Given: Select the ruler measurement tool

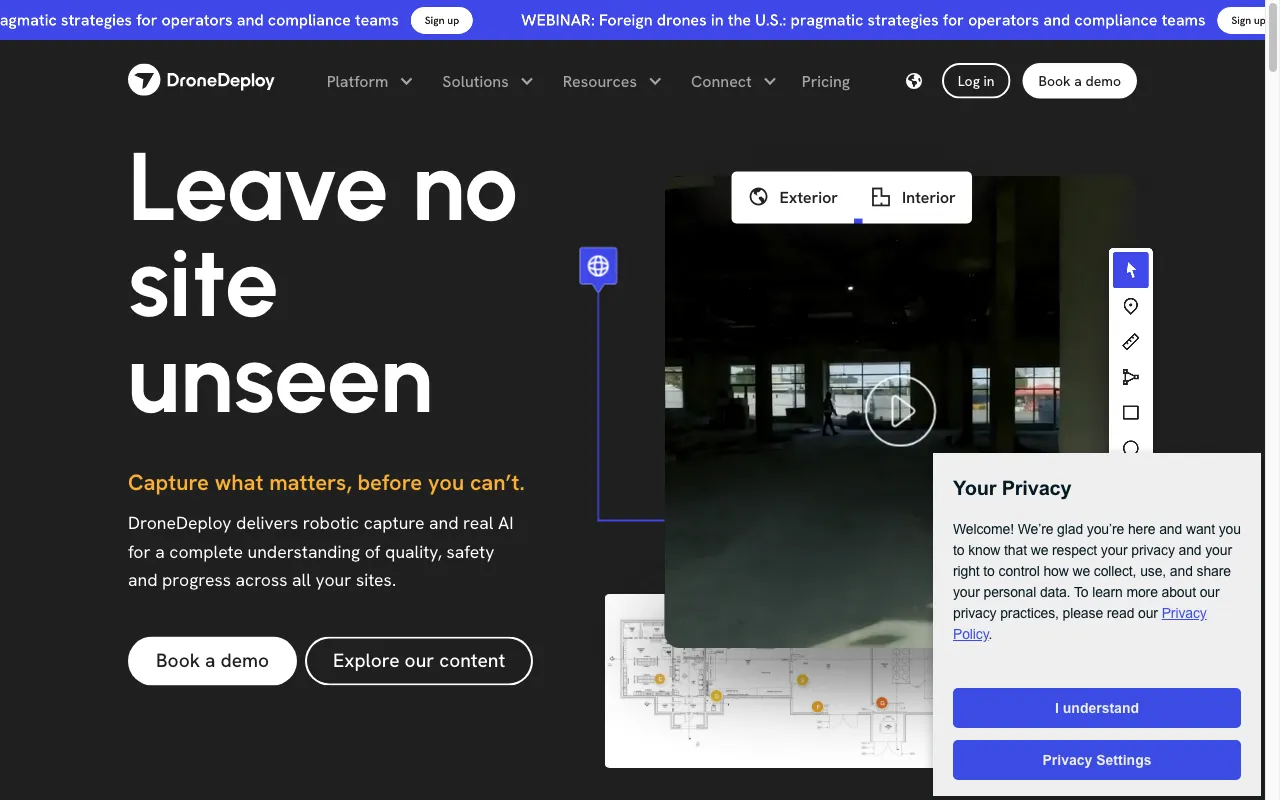Looking at the screenshot, I should click(1131, 342).
